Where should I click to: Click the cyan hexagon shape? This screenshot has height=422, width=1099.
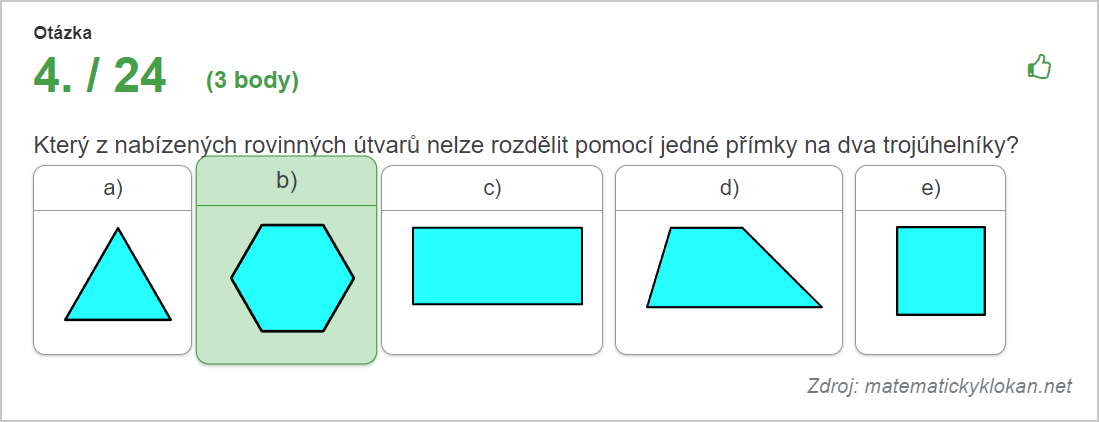coord(293,278)
